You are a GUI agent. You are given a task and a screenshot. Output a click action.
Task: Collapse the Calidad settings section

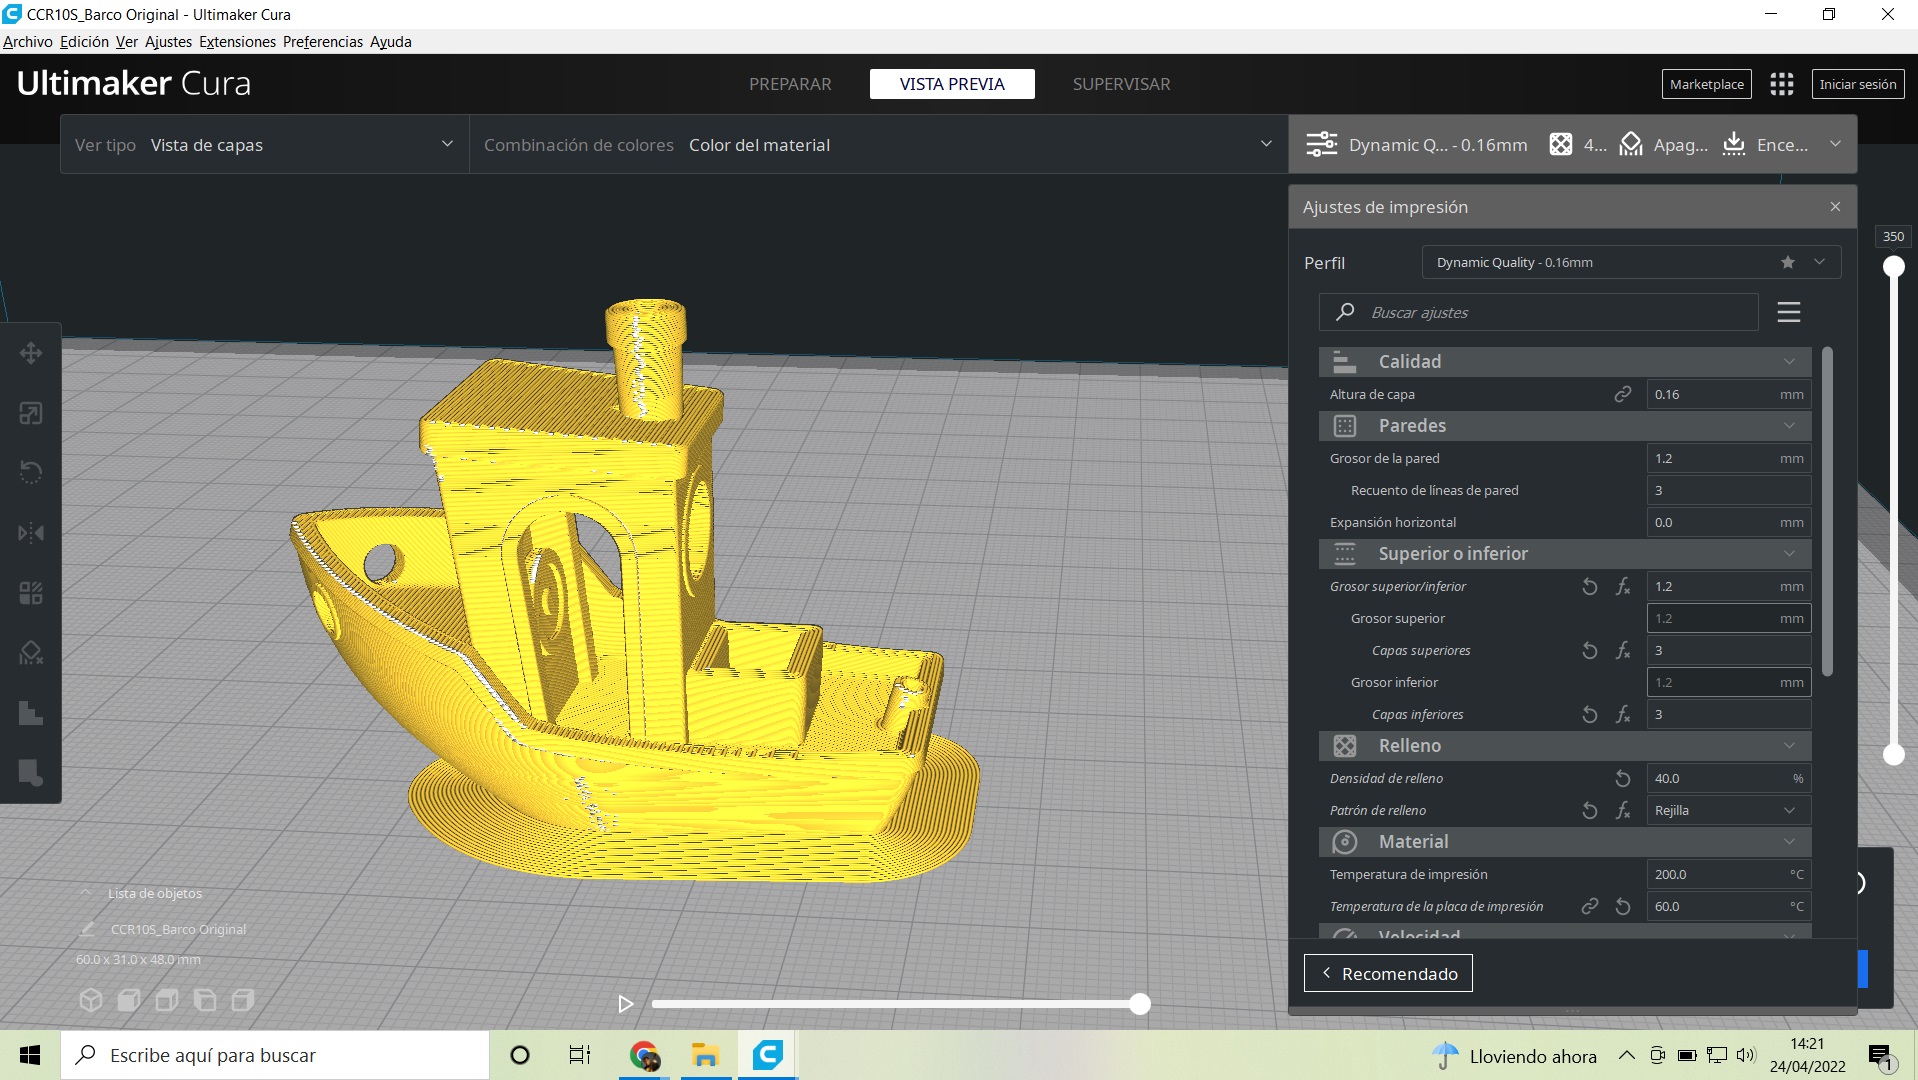coord(1565,362)
